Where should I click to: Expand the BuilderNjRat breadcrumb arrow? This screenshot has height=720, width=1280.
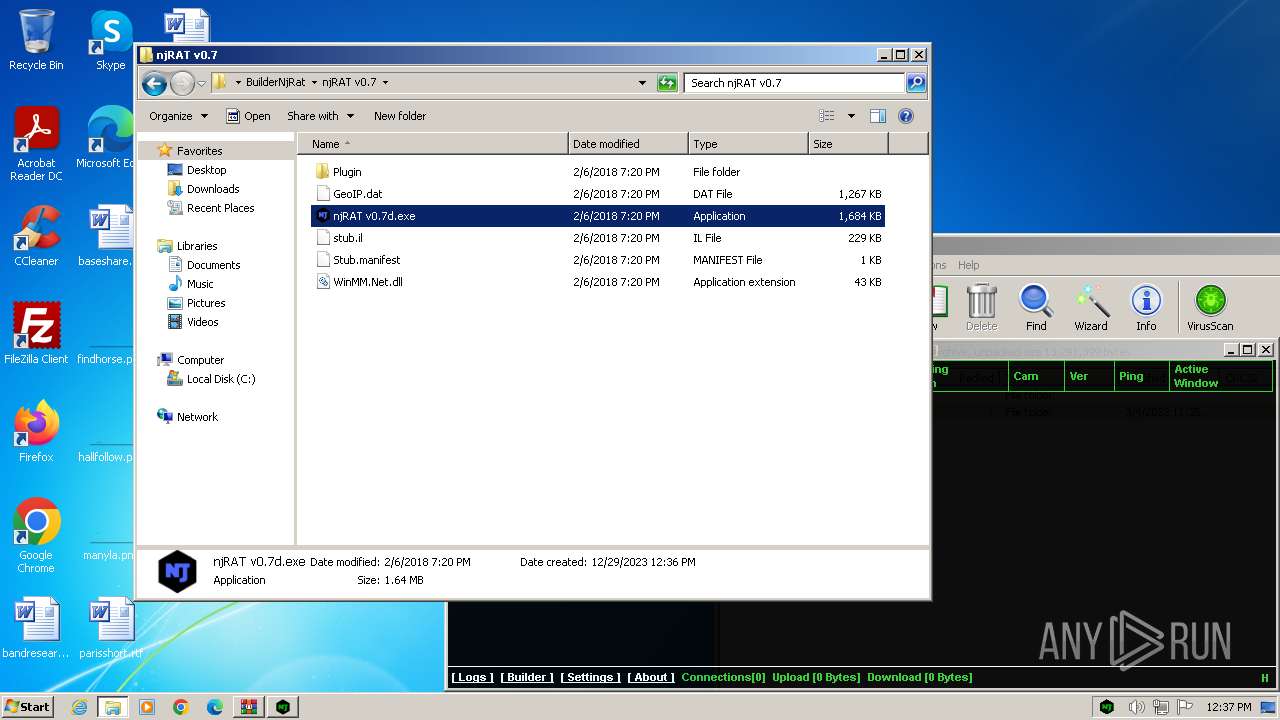(x=314, y=83)
